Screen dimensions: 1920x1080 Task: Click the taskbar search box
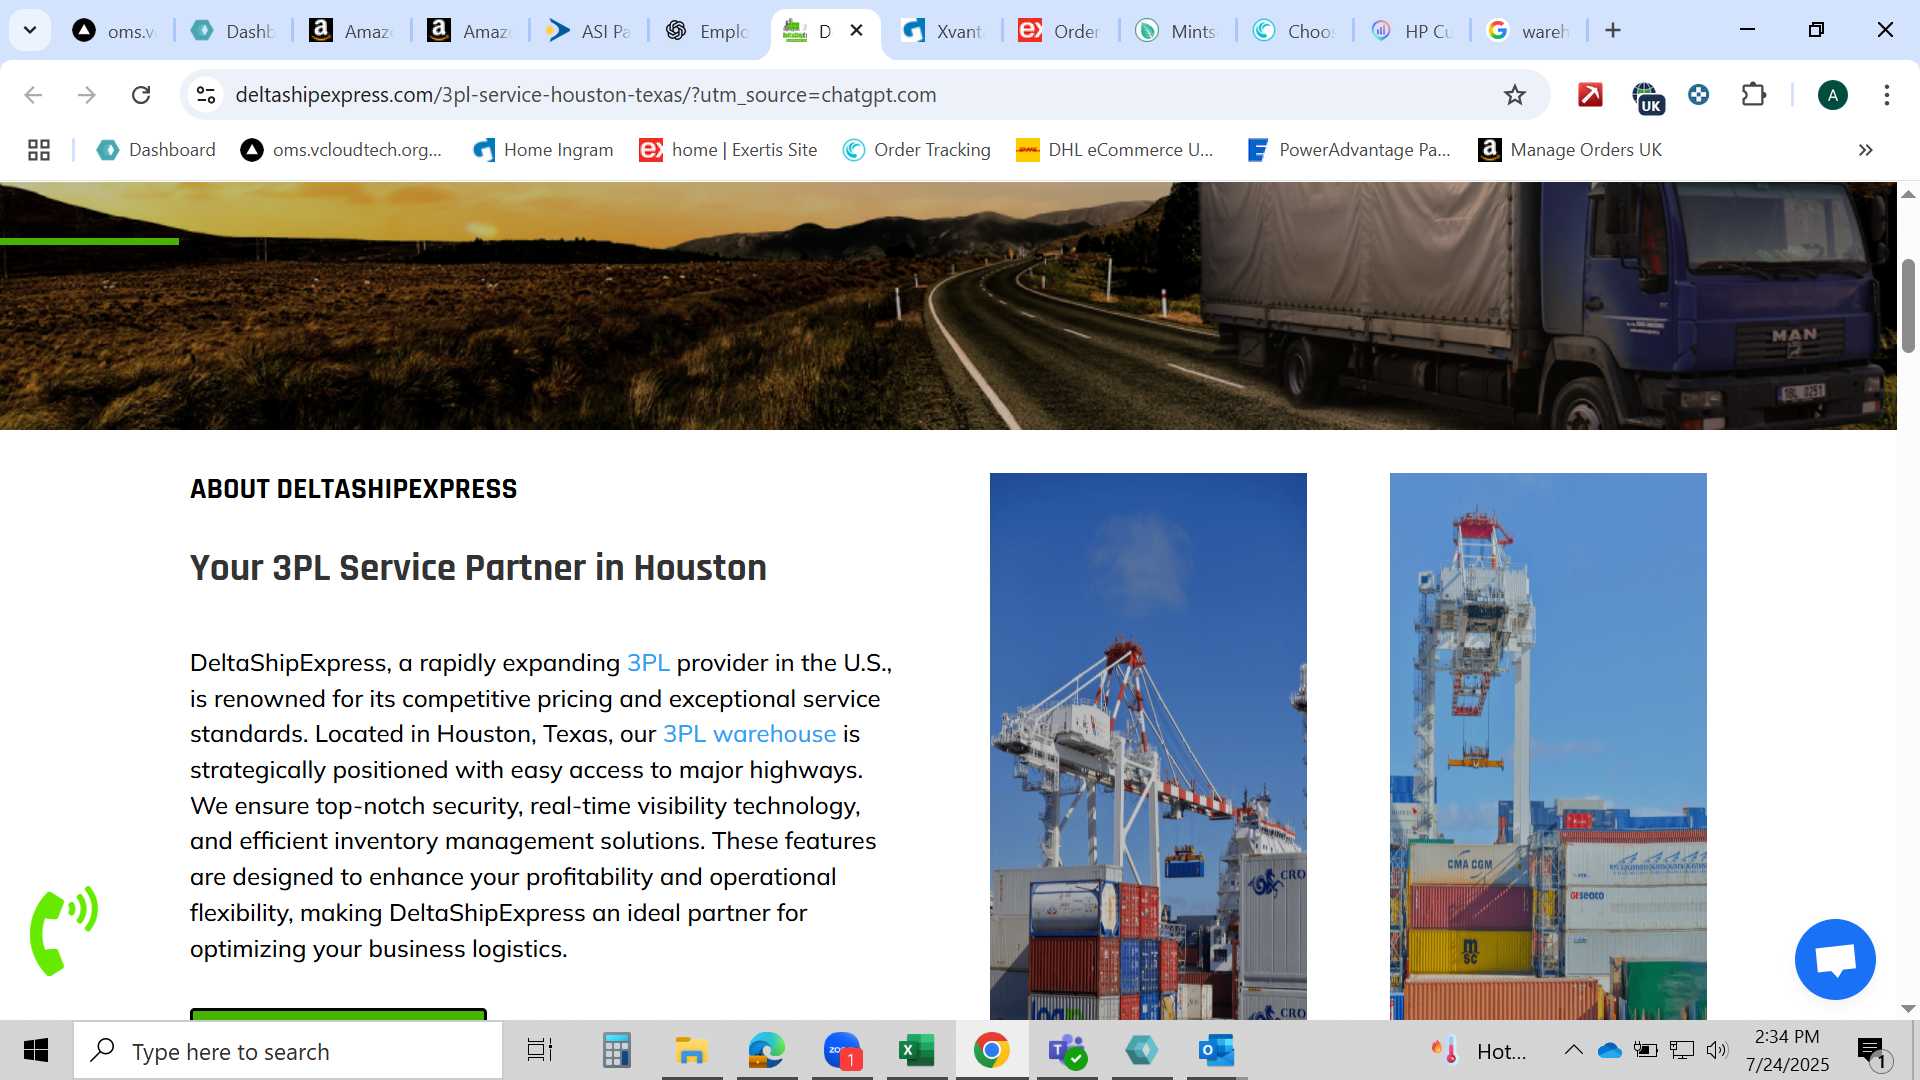pyautogui.click(x=288, y=1051)
